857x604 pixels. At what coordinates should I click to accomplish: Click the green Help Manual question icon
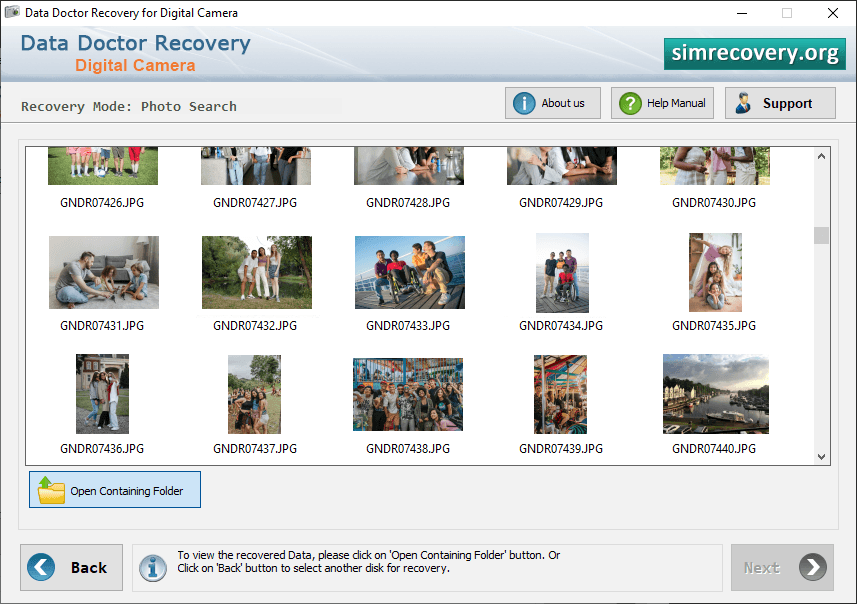pos(630,103)
